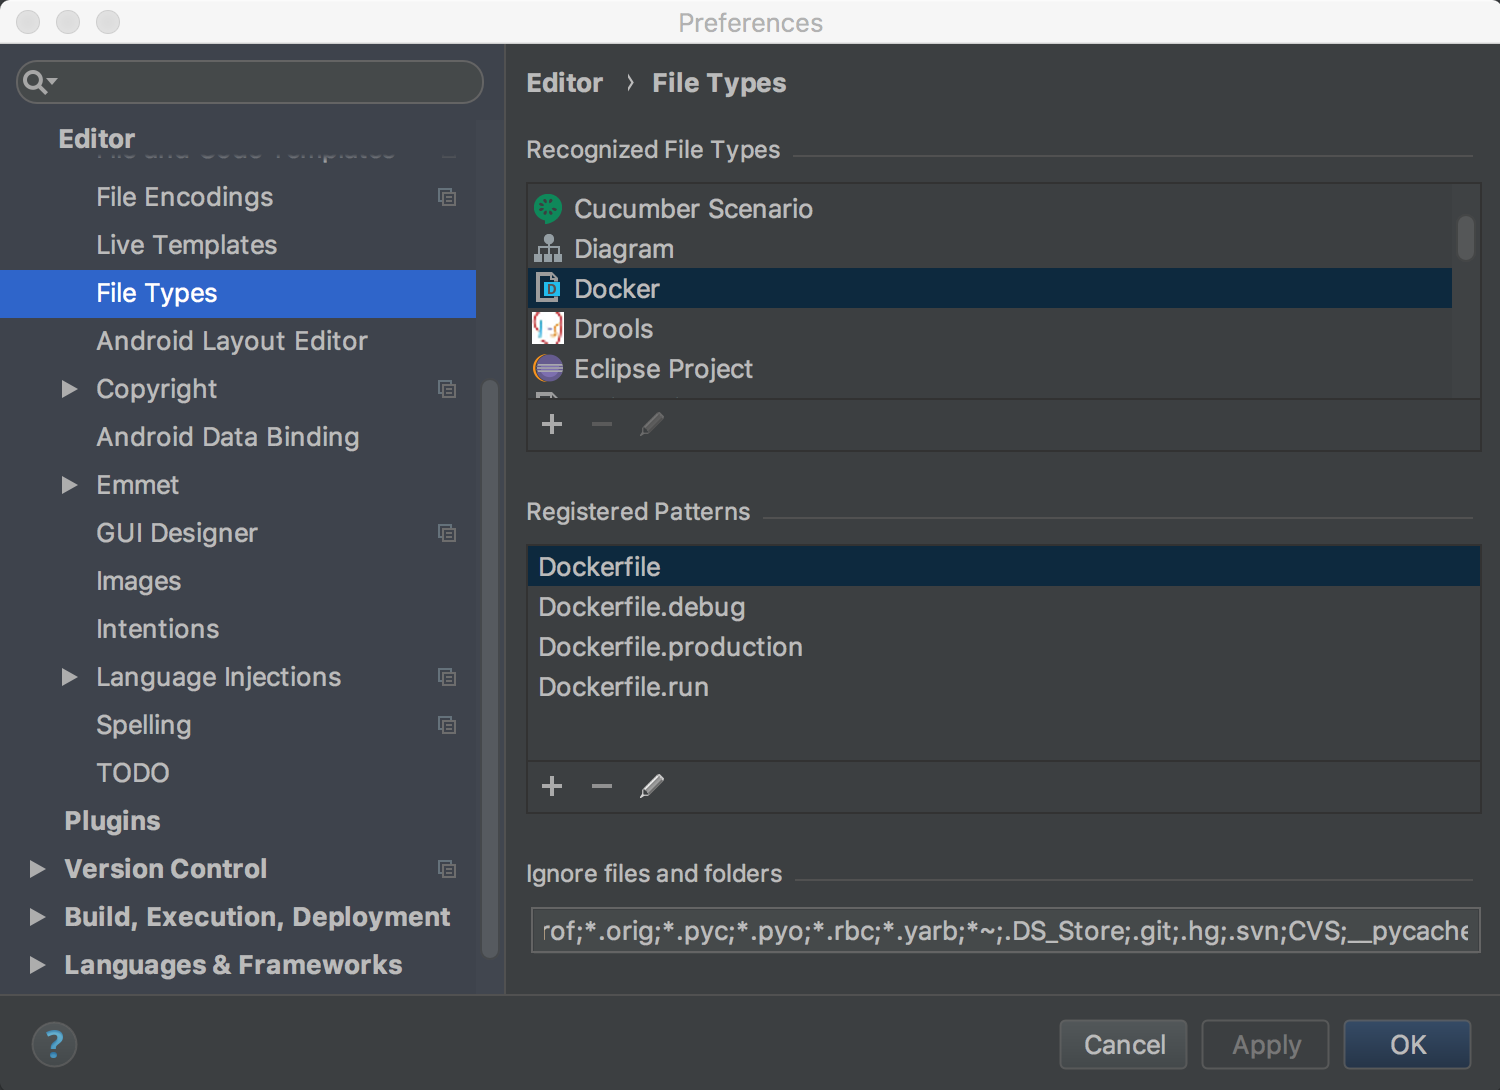Select the Dockerfile.run pattern

(x=1004, y=686)
